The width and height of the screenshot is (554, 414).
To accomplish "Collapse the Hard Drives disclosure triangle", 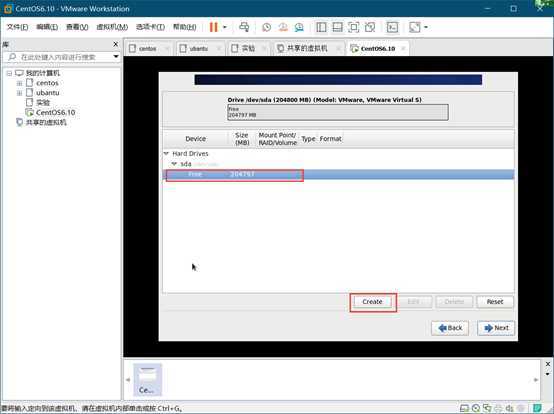I will click(x=166, y=153).
